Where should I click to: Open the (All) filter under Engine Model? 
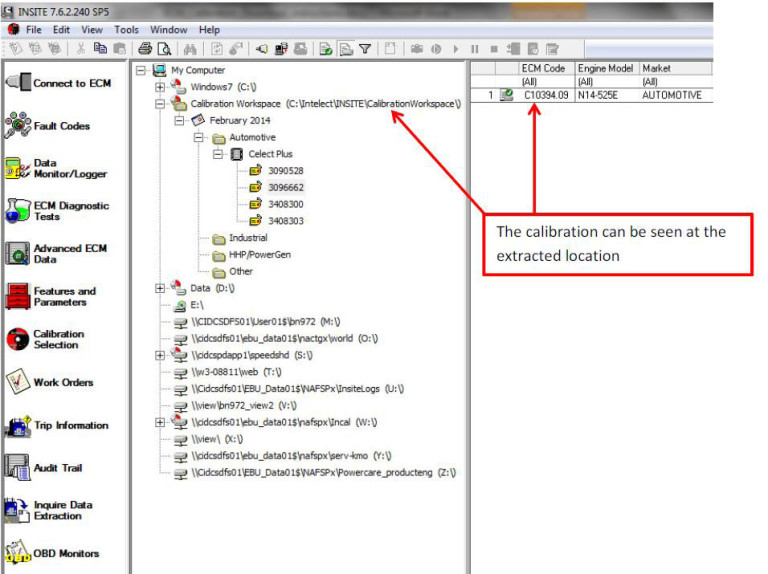tap(607, 81)
